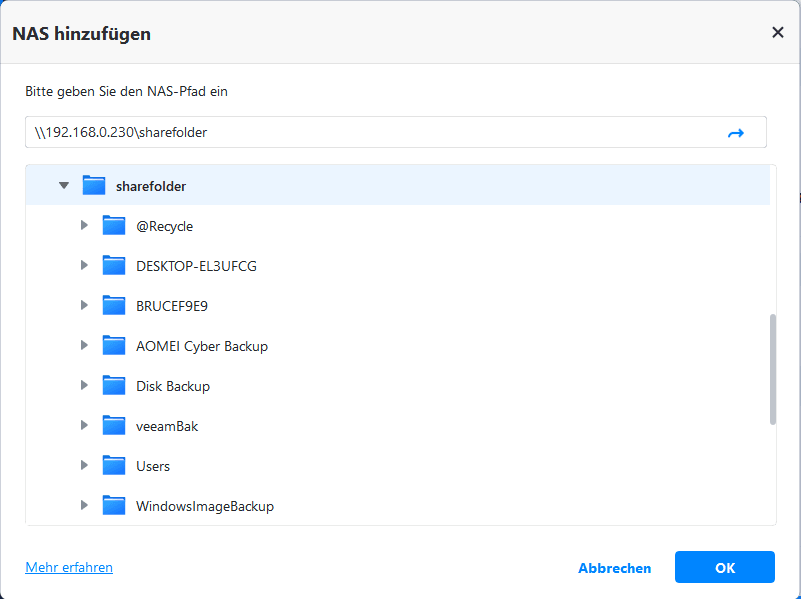The height and width of the screenshot is (599, 801).
Task: Expand the BRUCEF9E9 folder
Action: (84, 306)
